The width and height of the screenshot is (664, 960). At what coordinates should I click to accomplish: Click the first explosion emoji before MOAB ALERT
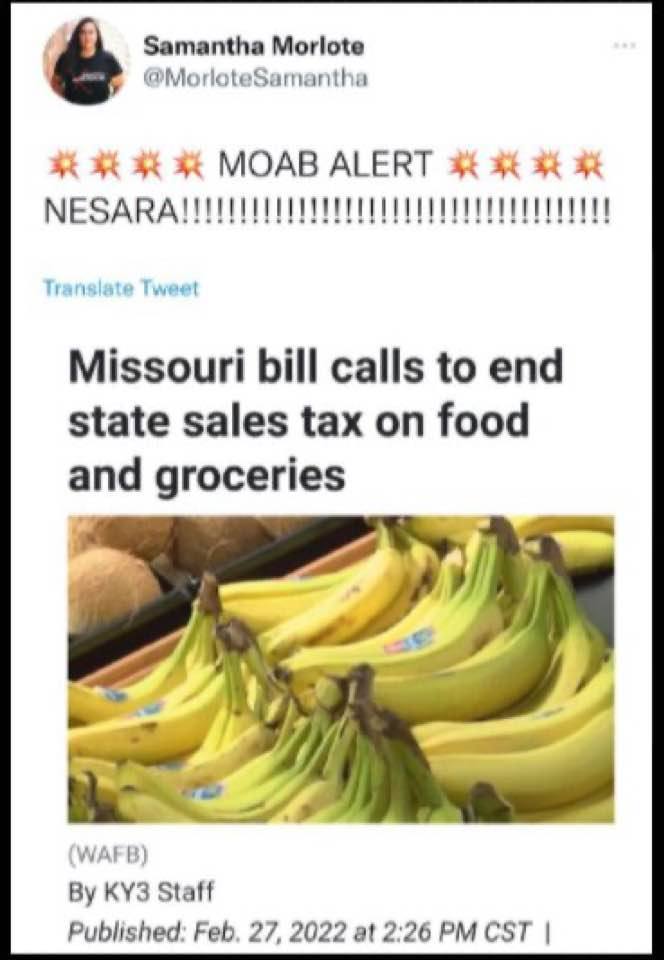[64, 164]
